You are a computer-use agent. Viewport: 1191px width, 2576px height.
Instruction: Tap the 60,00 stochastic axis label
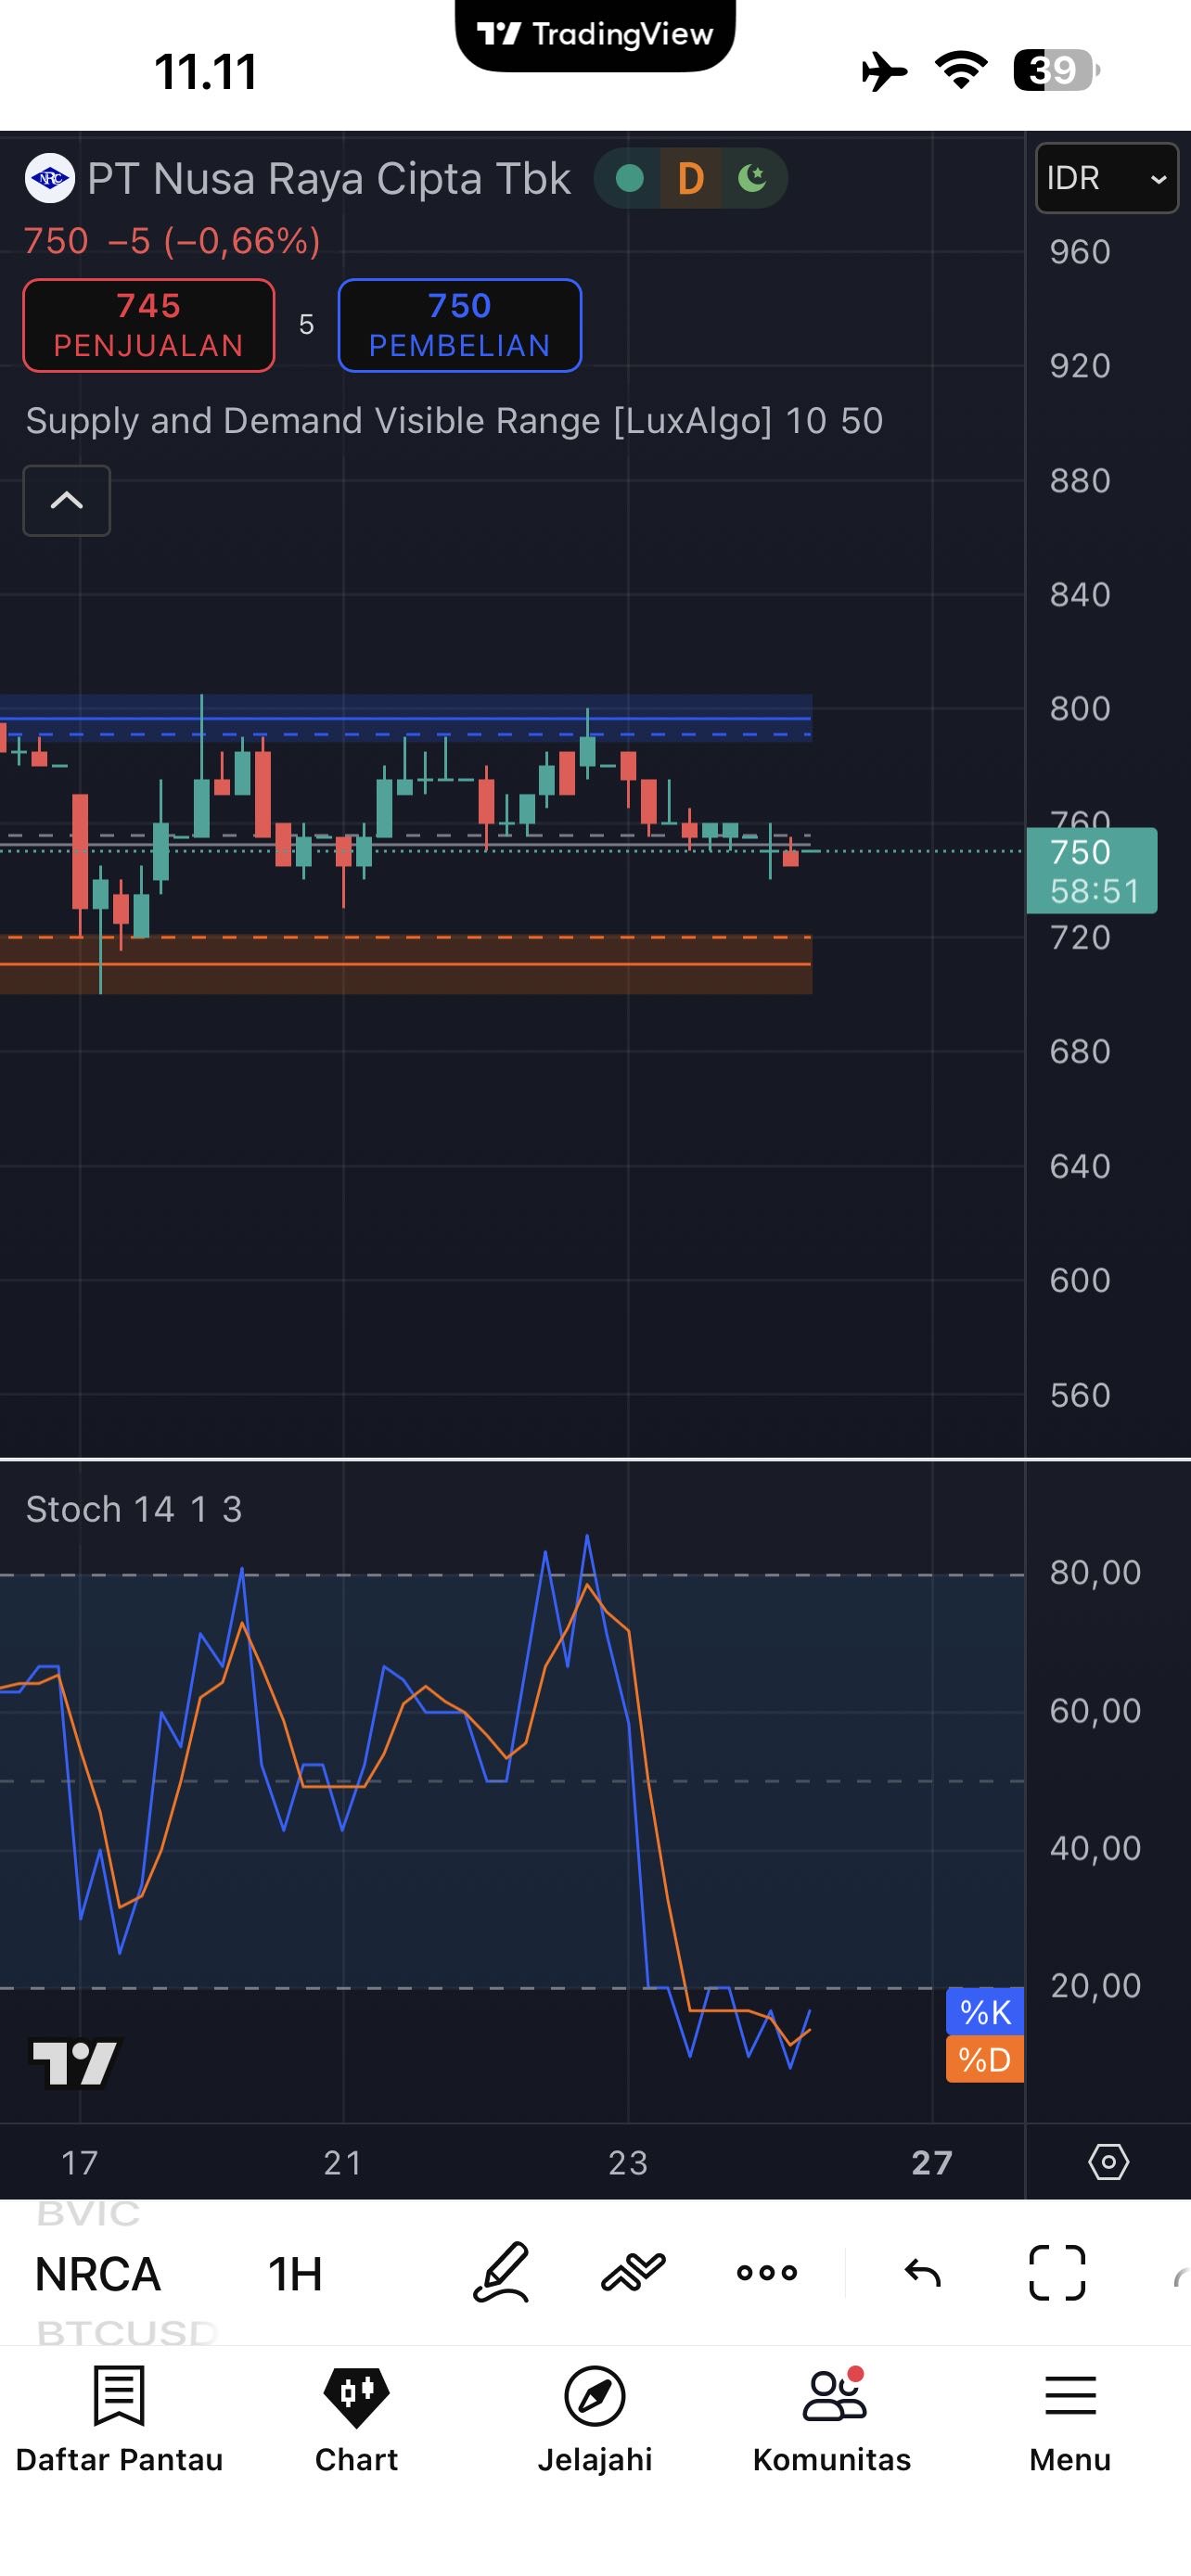[x=1095, y=1711]
